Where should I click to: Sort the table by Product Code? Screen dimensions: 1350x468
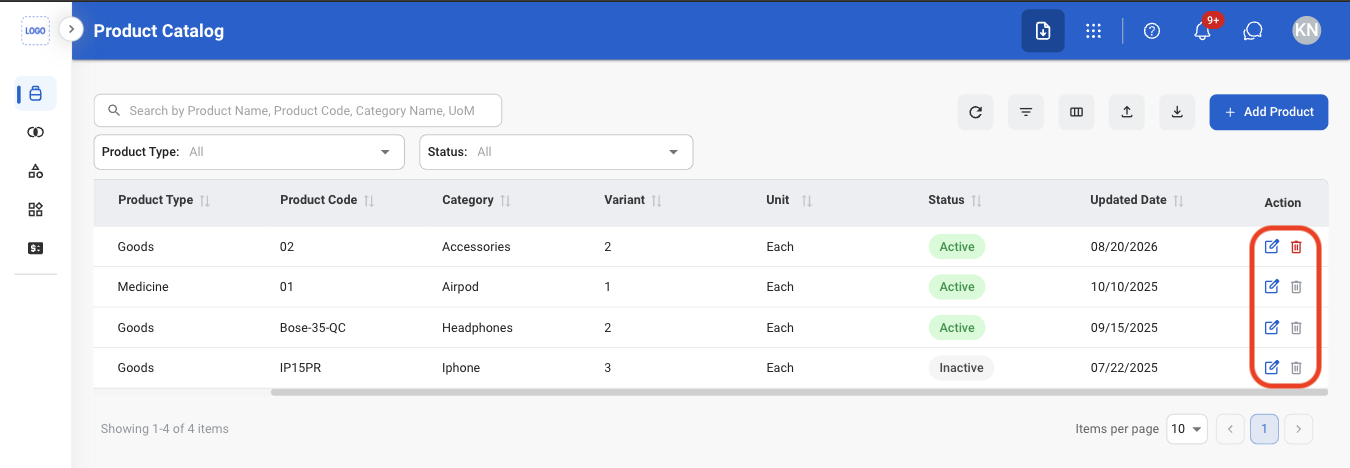click(369, 201)
